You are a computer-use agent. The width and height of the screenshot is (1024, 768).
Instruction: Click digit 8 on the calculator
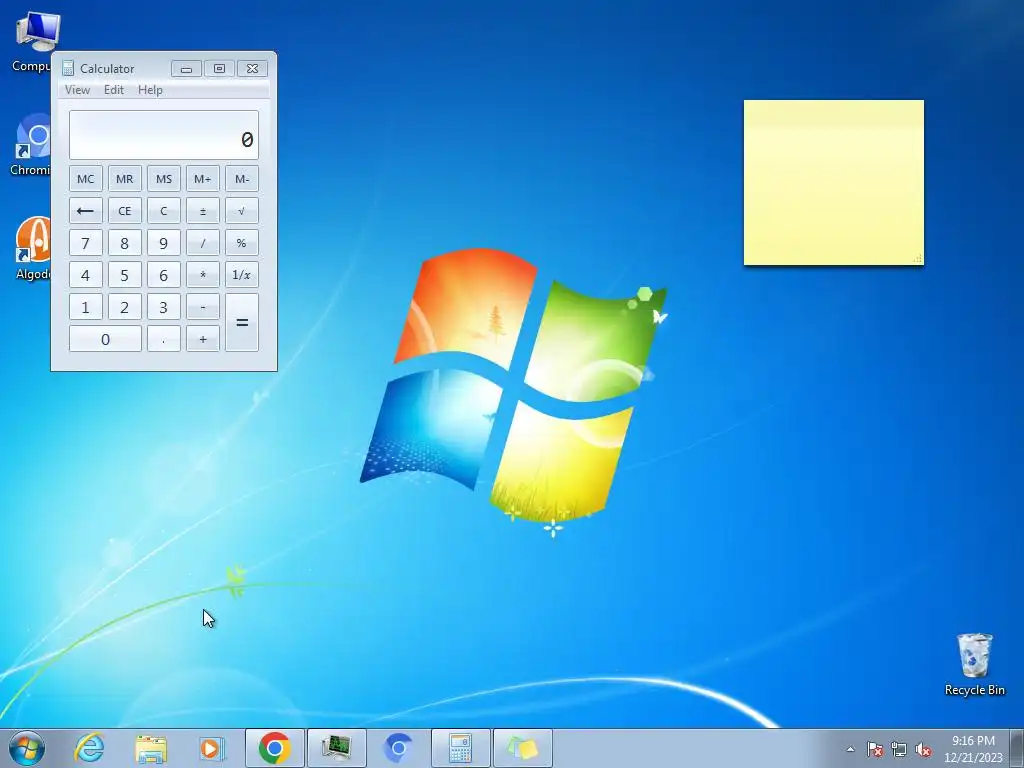[125, 243]
